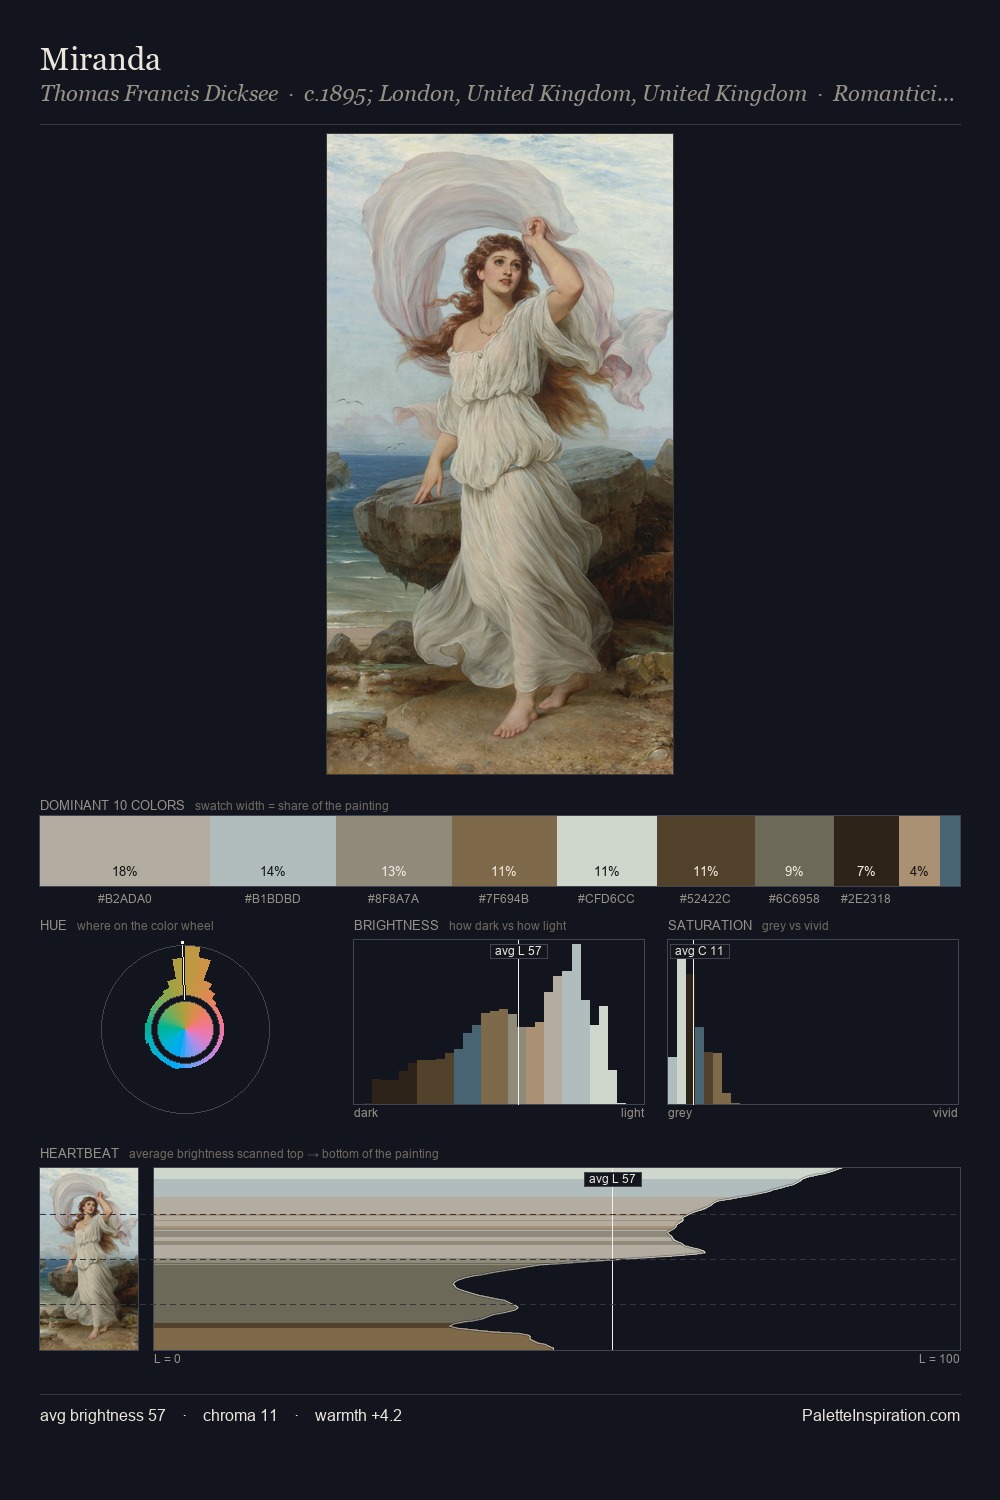The height and width of the screenshot is (1500, 1000).
Task: Click avg L 57 label in Brightness histogram
Action: (519, 951)
